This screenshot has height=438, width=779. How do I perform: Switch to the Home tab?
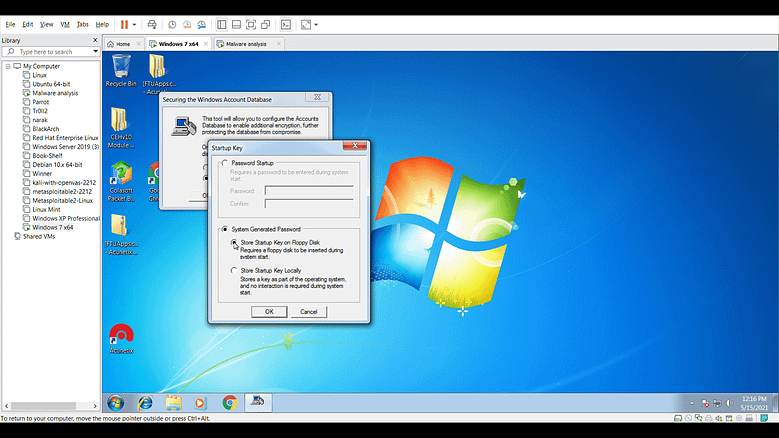(123, 44)
